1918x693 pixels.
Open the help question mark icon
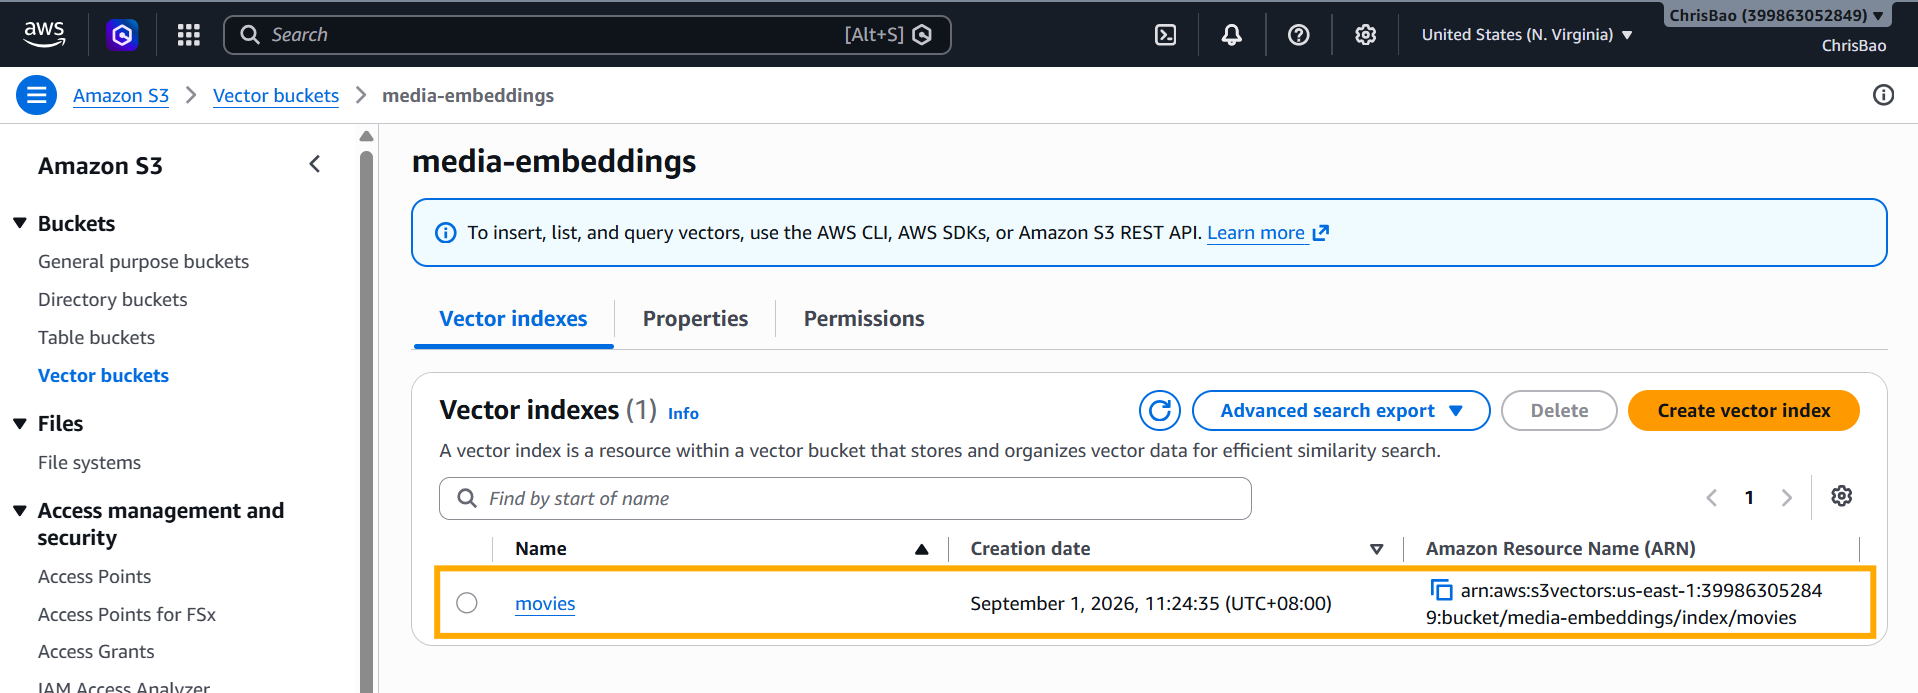tap(1298, 35)
